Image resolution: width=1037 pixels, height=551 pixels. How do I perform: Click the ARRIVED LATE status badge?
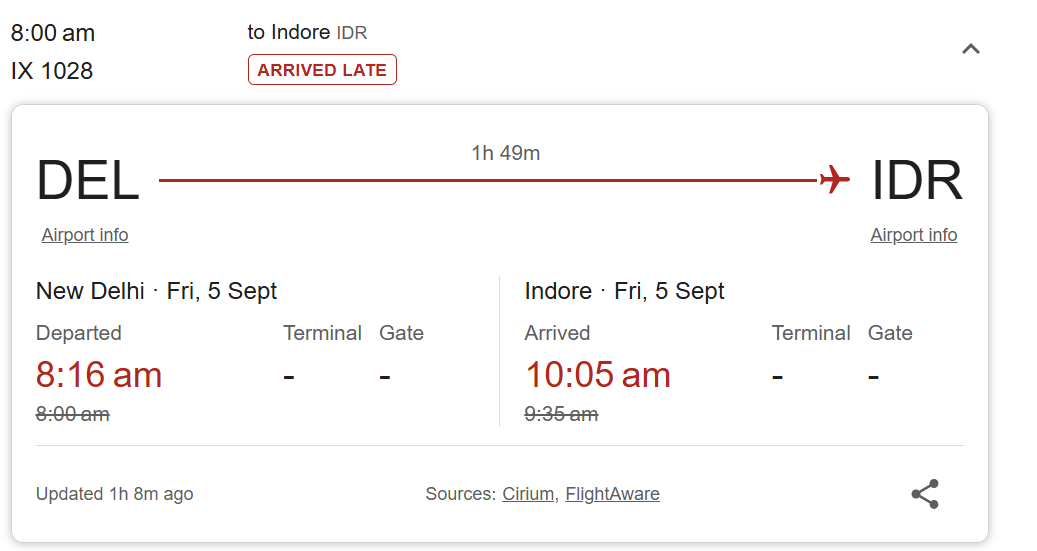pyautogui.click(x=322, y=70)
